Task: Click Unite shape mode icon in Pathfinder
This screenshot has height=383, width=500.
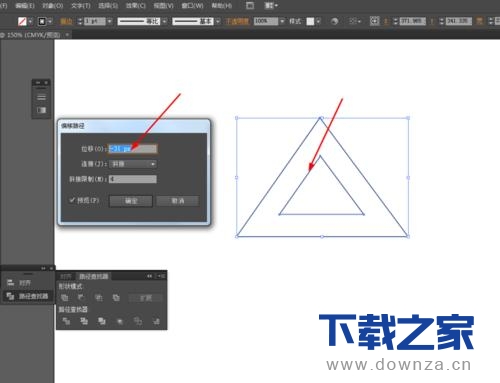Action: point(65,298)
